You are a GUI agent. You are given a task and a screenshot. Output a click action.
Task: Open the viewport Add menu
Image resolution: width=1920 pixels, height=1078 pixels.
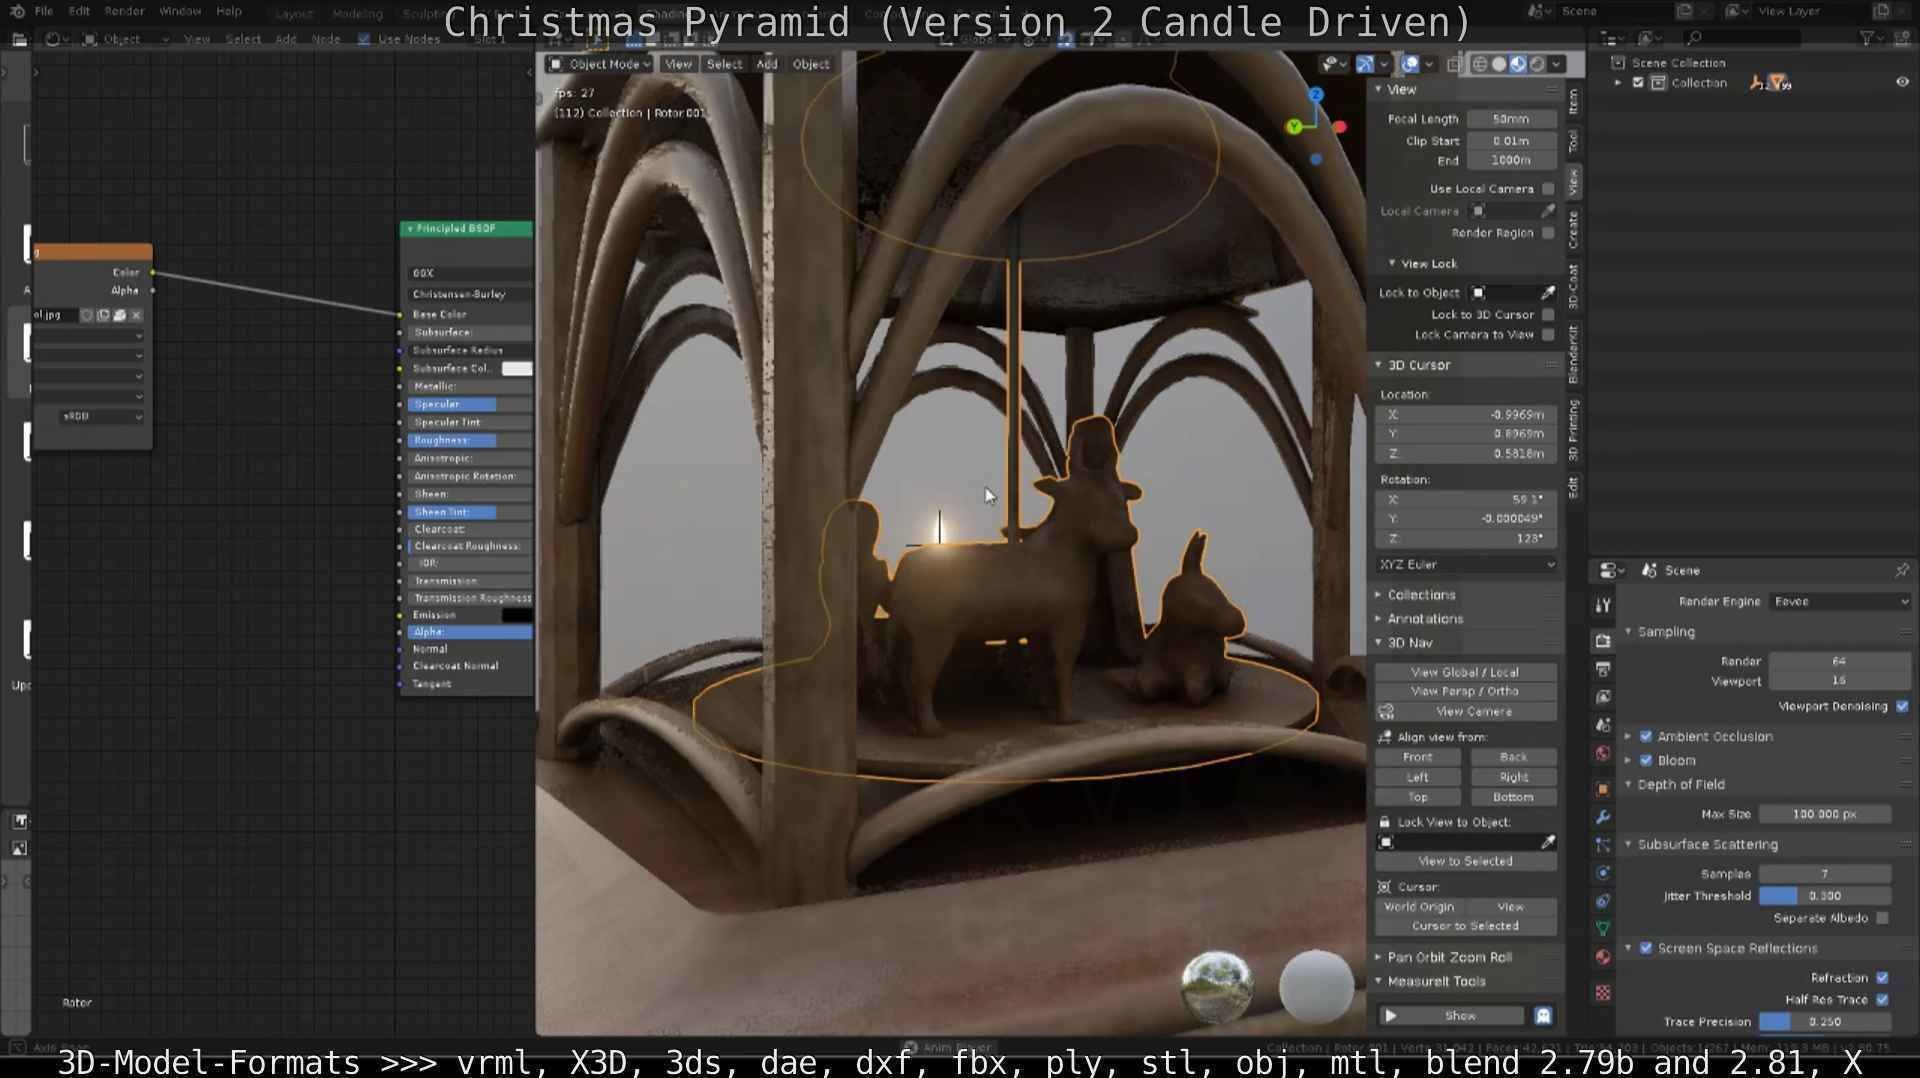coord(767,64)
